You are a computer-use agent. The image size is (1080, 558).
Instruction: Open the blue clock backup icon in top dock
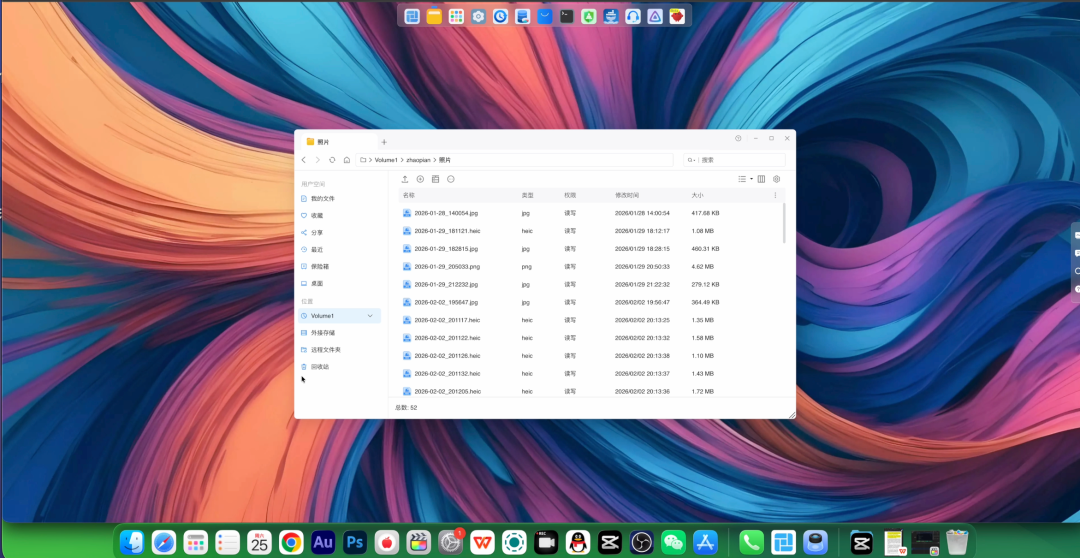point(500,16)
